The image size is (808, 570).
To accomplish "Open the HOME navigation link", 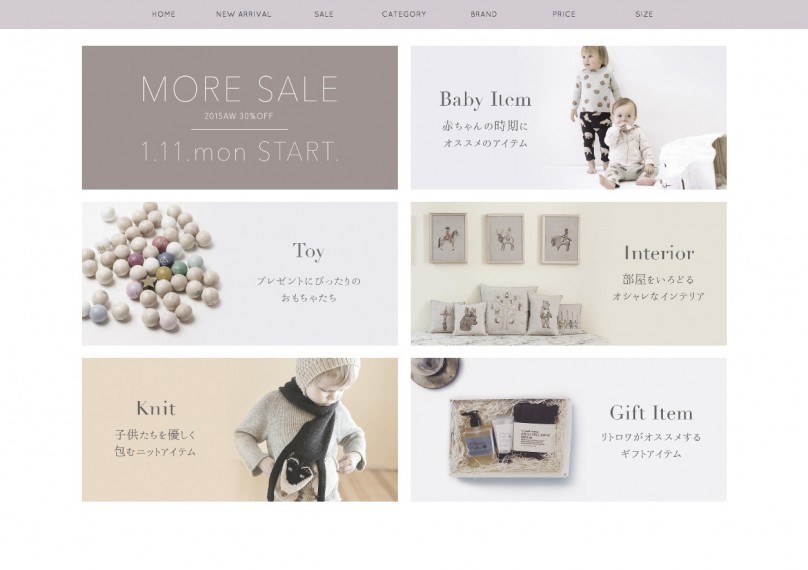I will click(163, 14).
